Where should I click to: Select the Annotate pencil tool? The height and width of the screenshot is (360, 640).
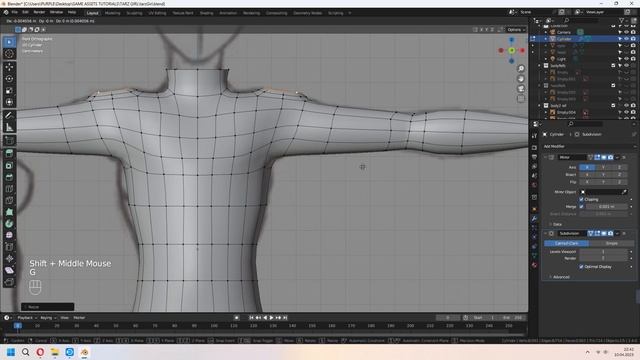(x=9, y=116)
